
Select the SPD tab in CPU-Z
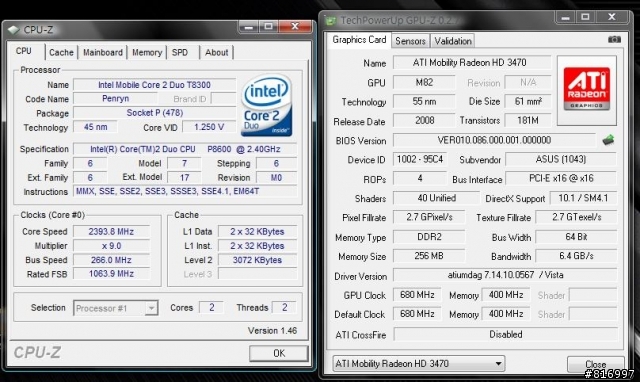(180, 52)
